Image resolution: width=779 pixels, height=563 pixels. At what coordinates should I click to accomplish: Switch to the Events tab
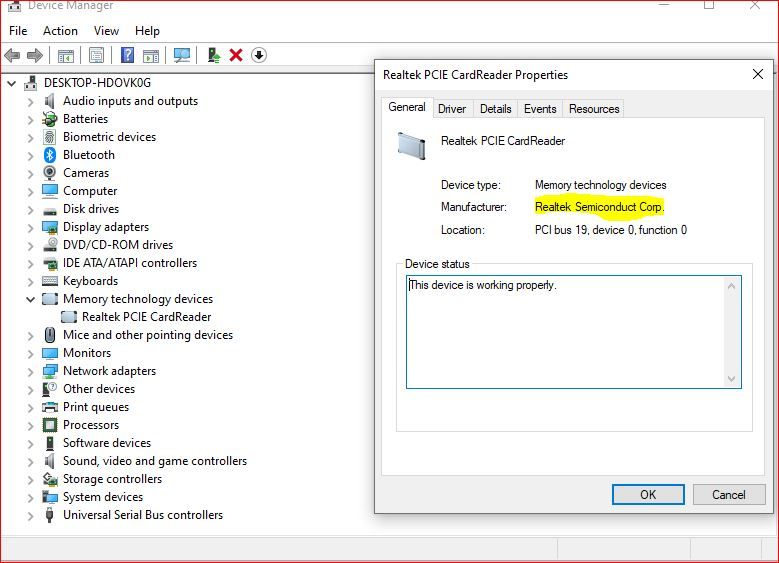point(540,109)
